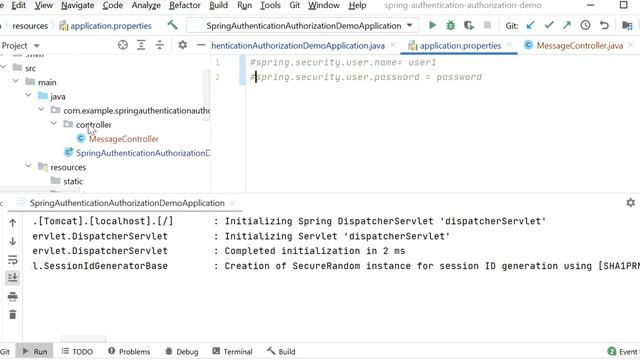Select application.properties editor tab
The height and width of the screenshot is (360, 640).
(x=460, y=45)
